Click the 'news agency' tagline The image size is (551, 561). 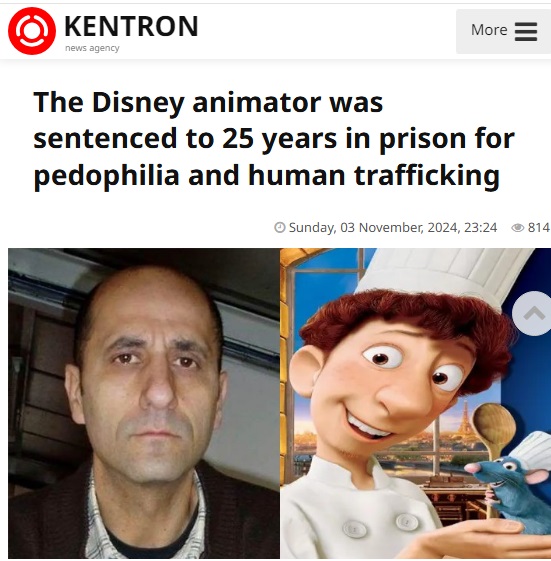tap(92, 48)
